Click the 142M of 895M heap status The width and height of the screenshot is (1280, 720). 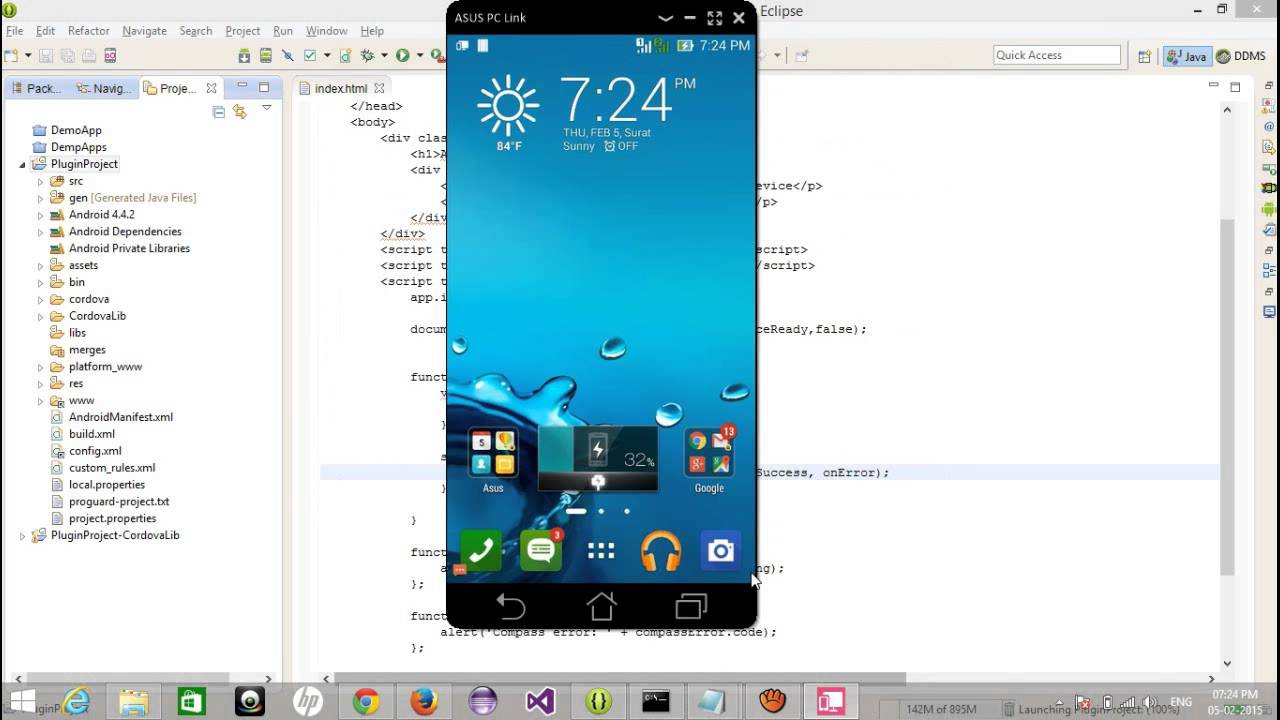point(940,709)
